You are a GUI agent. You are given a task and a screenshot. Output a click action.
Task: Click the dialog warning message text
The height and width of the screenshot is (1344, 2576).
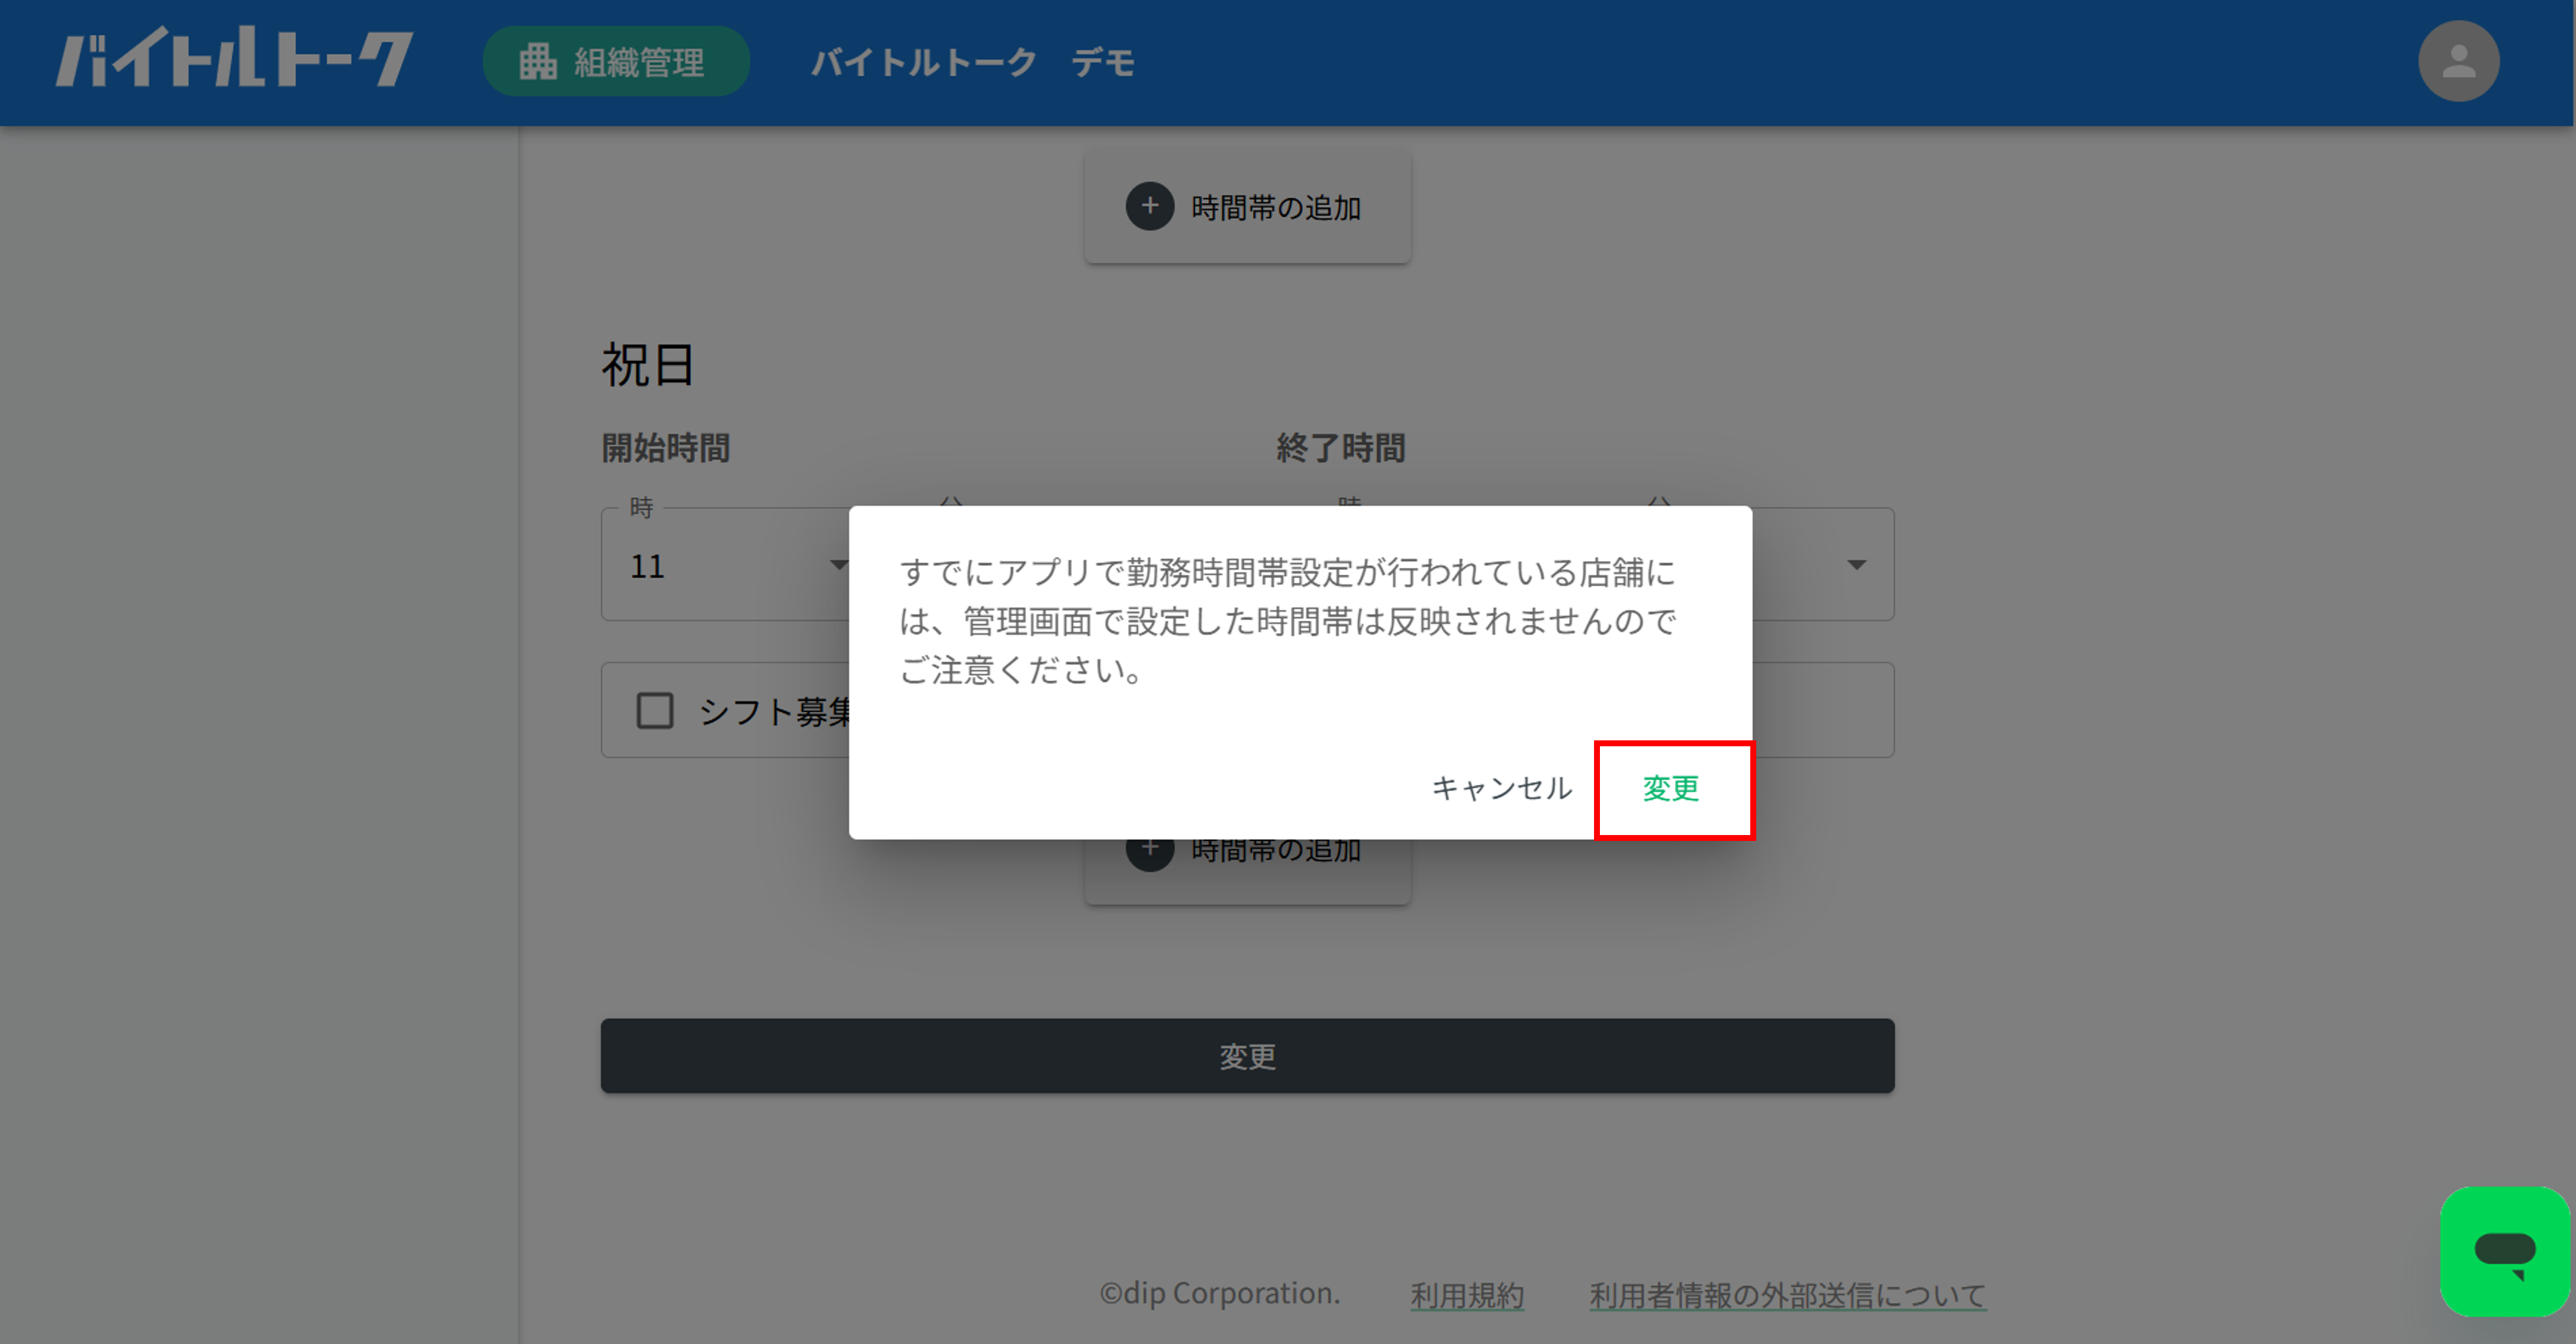pyautogui.click(x=1287, y=621)
